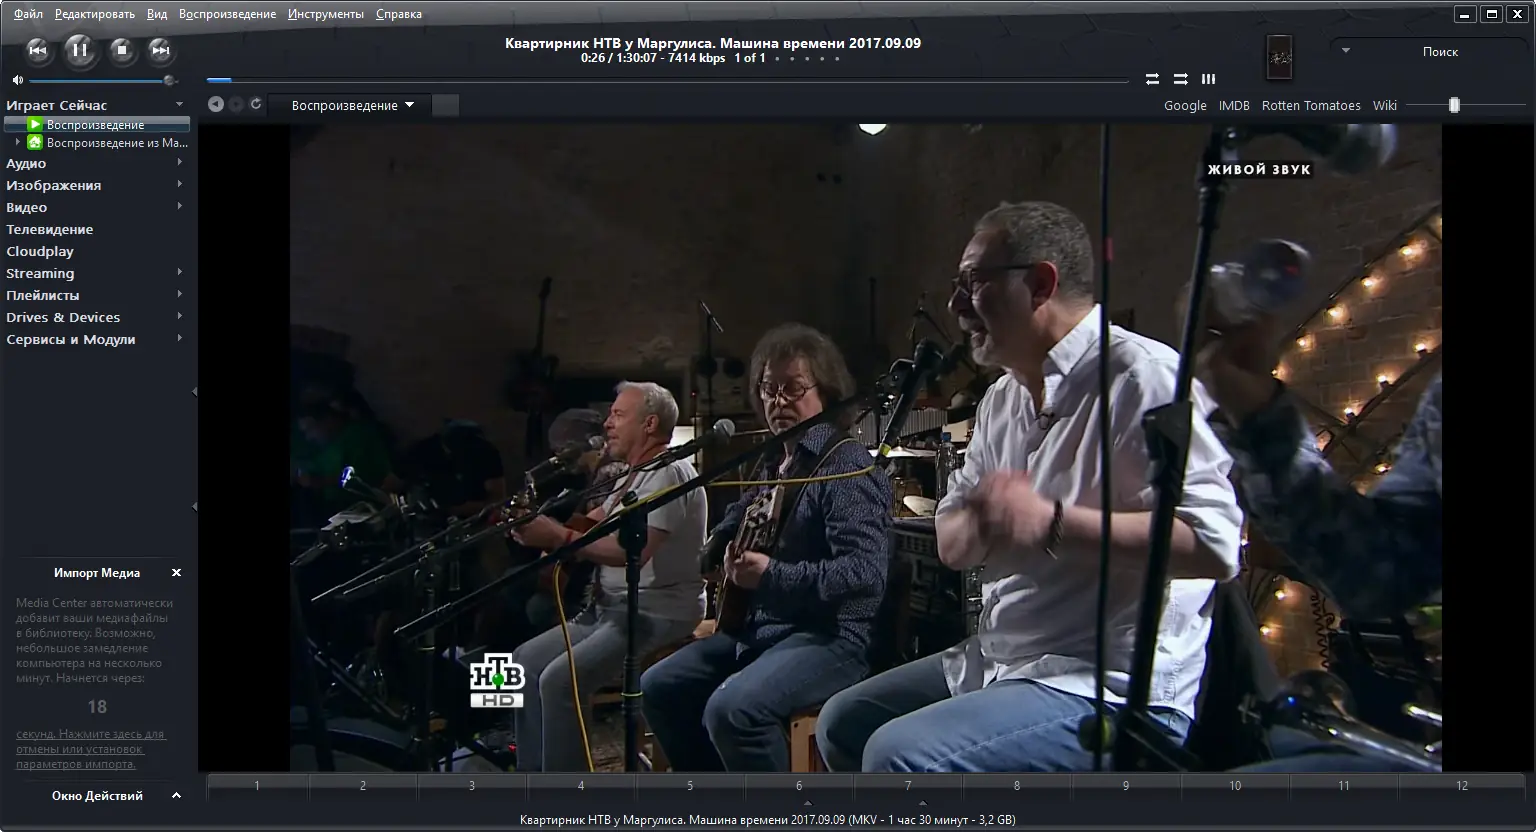Viewport: 1536px width, 832px height.
Task: Click the Воспроизведение из Ма... home icon
Action: pyautogui.click(x=35, y=143)
